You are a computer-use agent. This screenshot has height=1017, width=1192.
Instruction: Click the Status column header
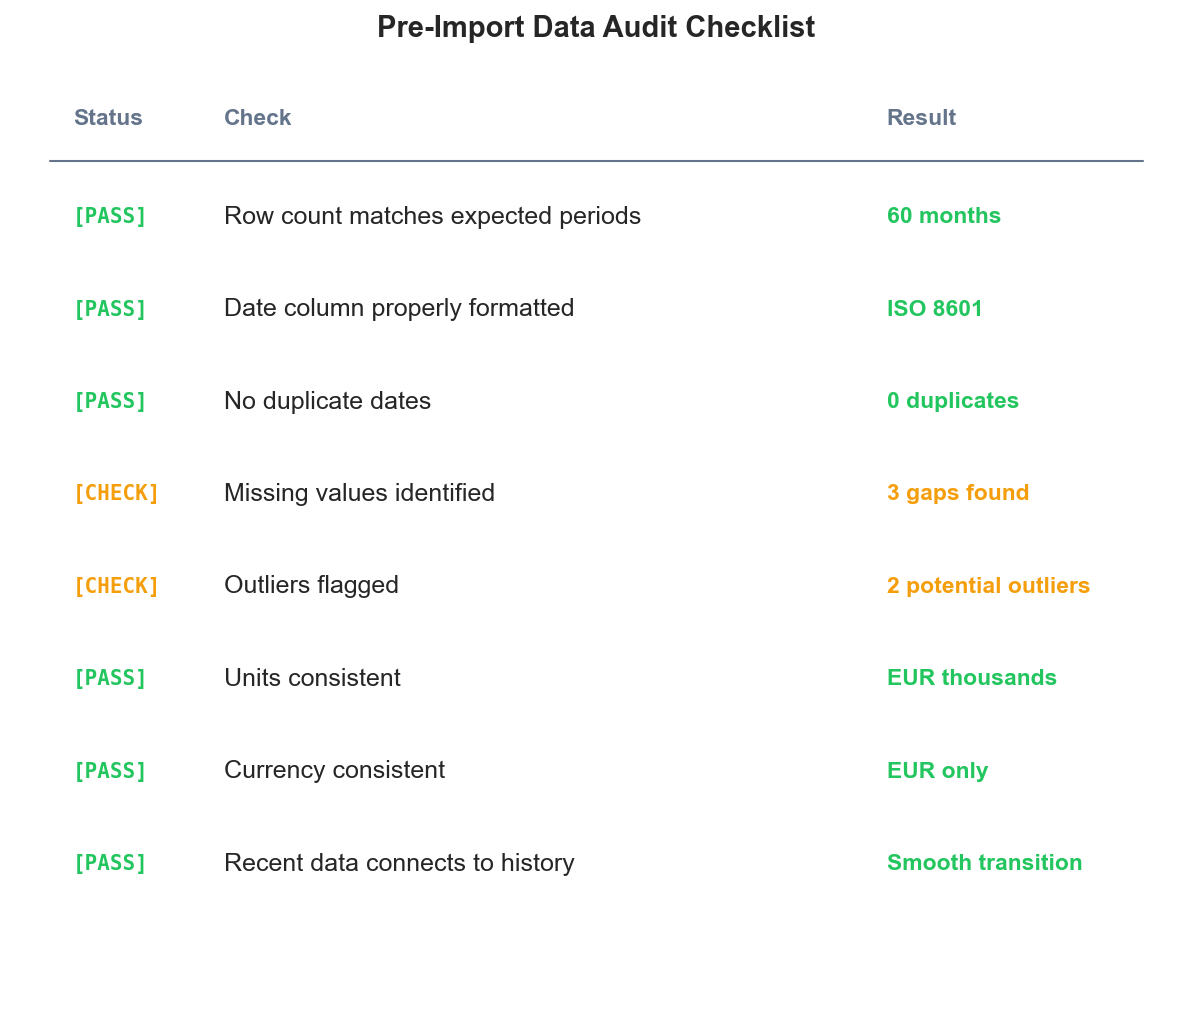(x=108, y=118)
